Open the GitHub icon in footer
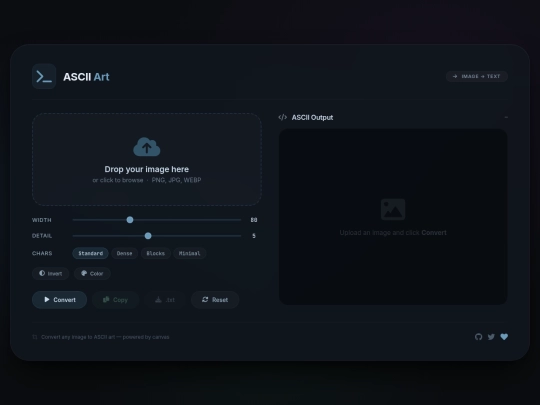540x405 pixels. 478,337
